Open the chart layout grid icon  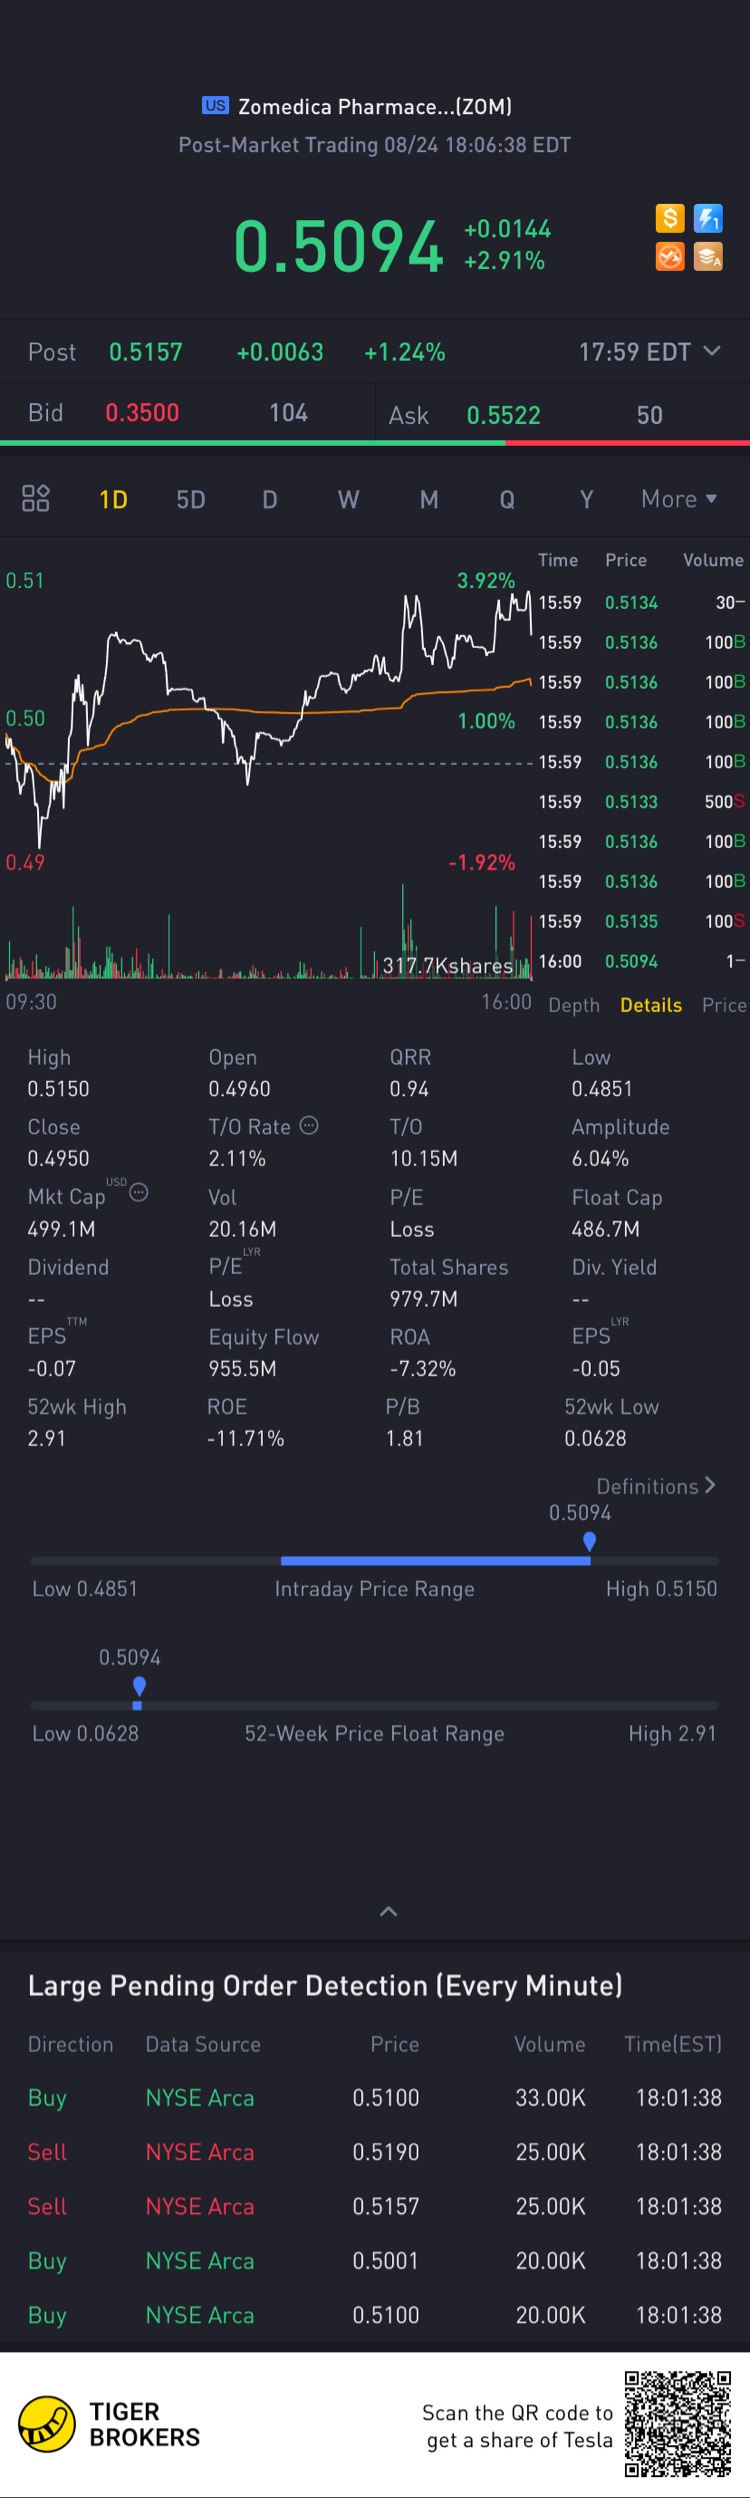point(36,498)
